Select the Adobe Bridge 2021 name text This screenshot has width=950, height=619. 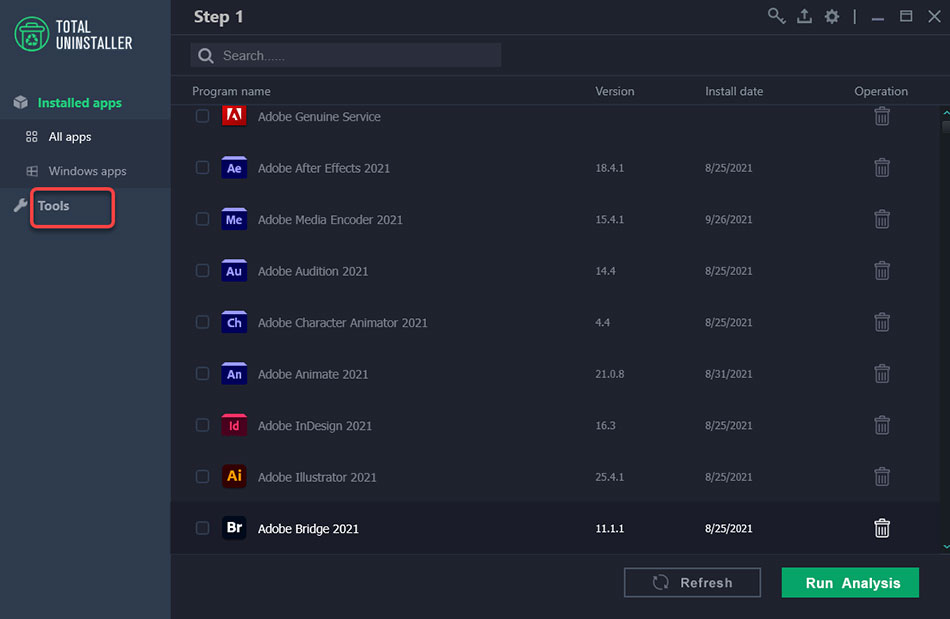(308, 528)
